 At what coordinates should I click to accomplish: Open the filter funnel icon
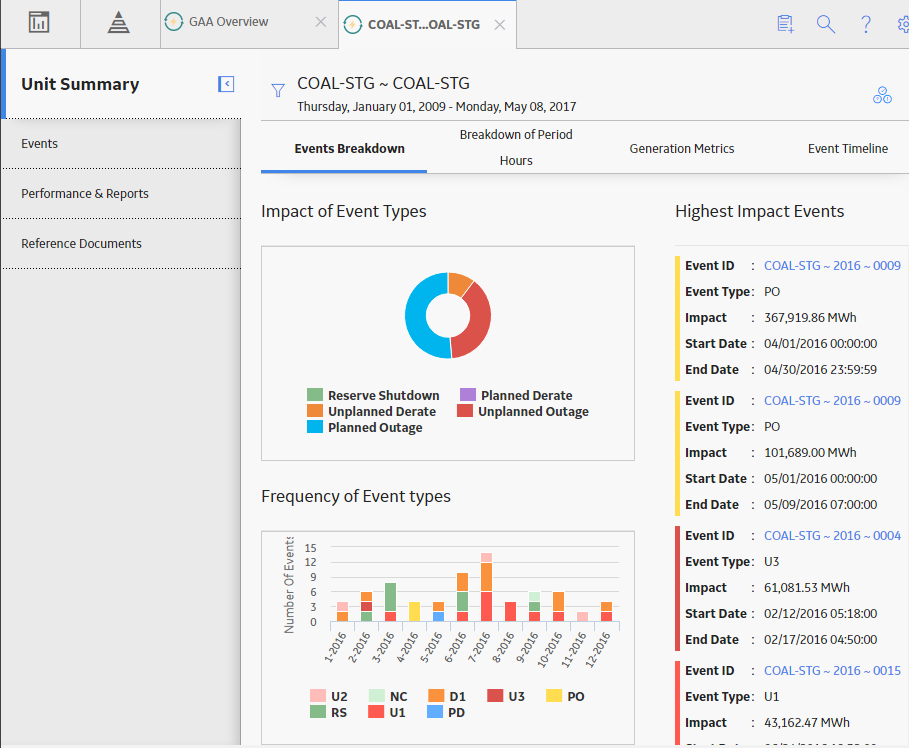pyautogui.click(x=278, y=90)
